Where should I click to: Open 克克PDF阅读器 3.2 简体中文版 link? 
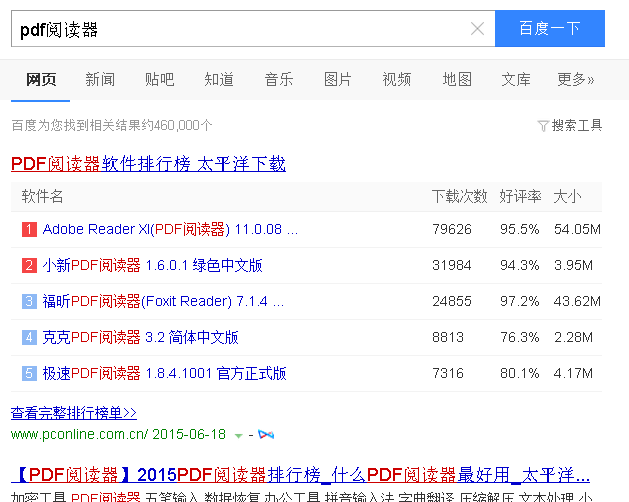tap(140, 337)
